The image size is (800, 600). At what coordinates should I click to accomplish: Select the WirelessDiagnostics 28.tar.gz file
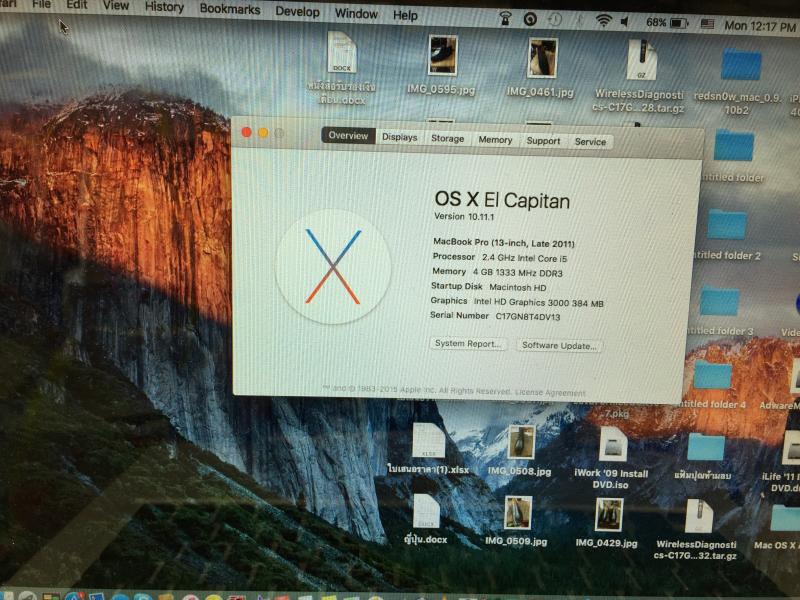641,60
